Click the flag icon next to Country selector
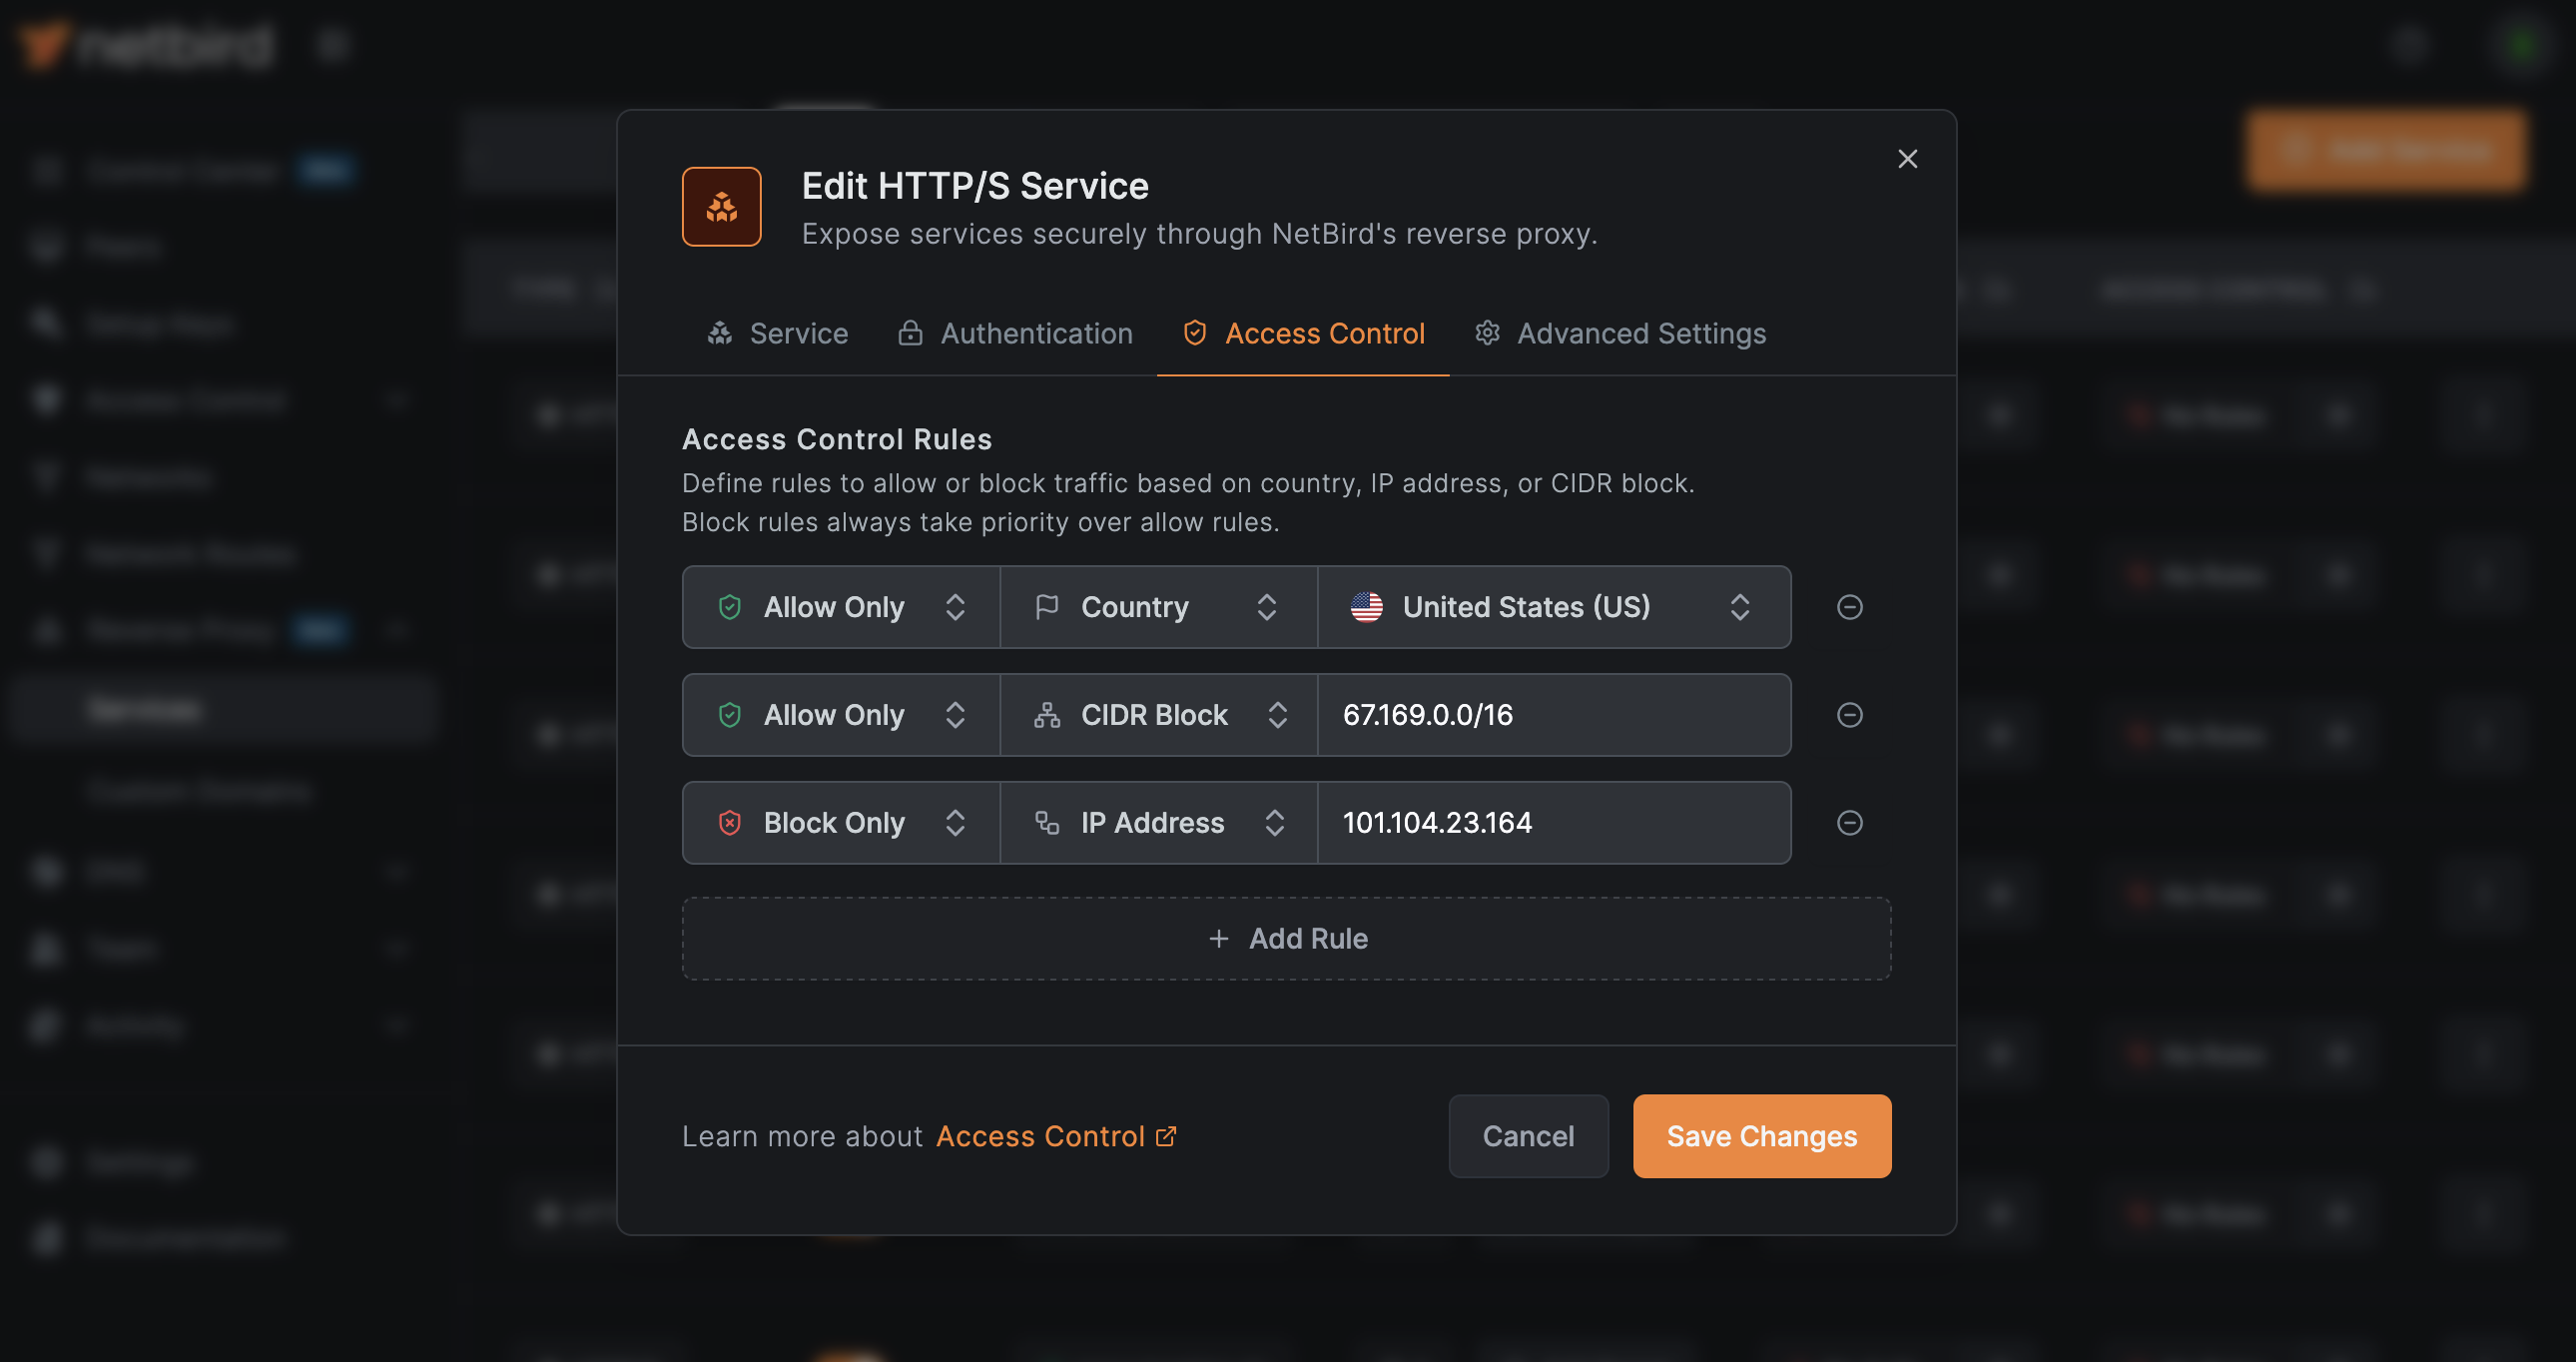 1047,607
